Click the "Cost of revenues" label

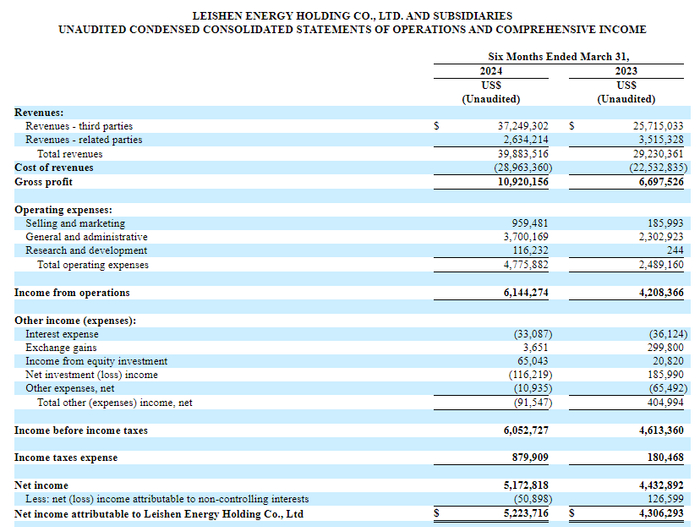54,167
